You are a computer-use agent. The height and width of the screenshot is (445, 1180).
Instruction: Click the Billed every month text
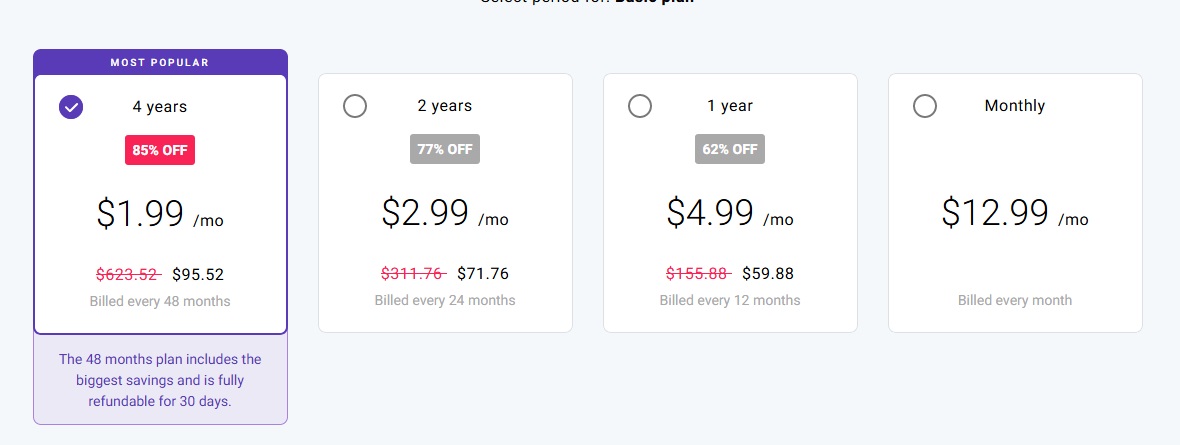(1015, 300)
